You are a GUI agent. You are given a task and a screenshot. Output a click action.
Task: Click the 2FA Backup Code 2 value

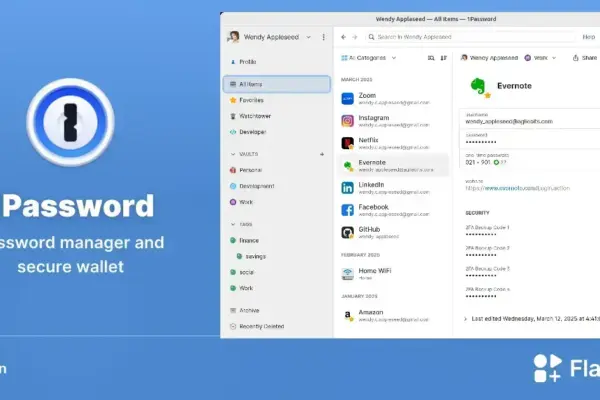(x=481, y=255)
